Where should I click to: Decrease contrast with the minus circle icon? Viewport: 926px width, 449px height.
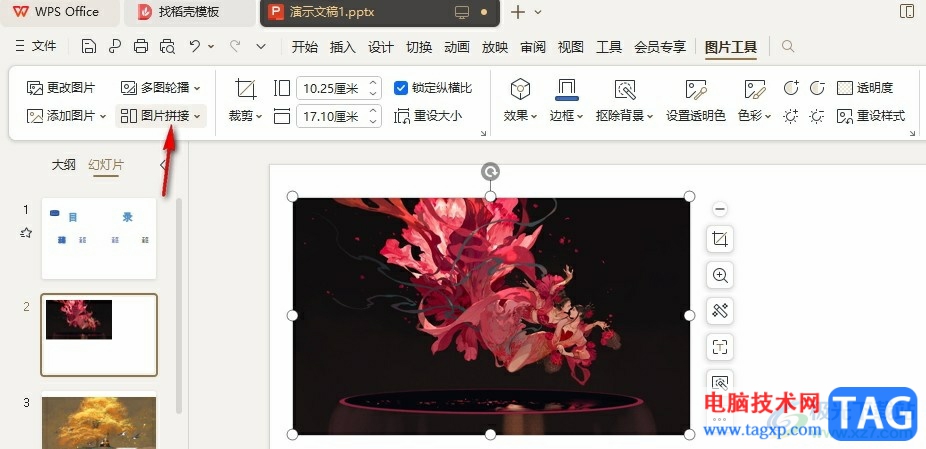click(817, 88)
